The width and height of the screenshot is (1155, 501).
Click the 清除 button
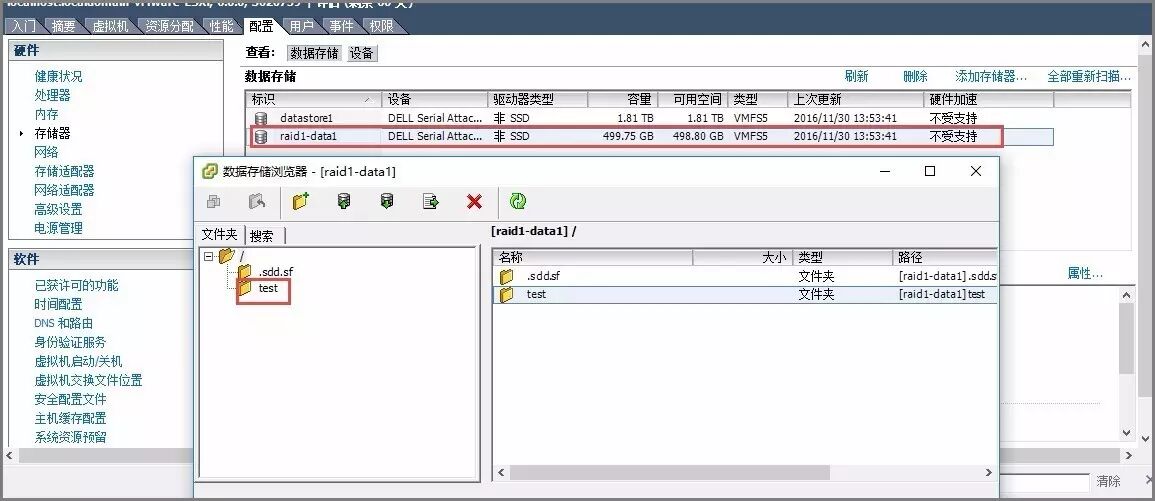point(1109,481)
